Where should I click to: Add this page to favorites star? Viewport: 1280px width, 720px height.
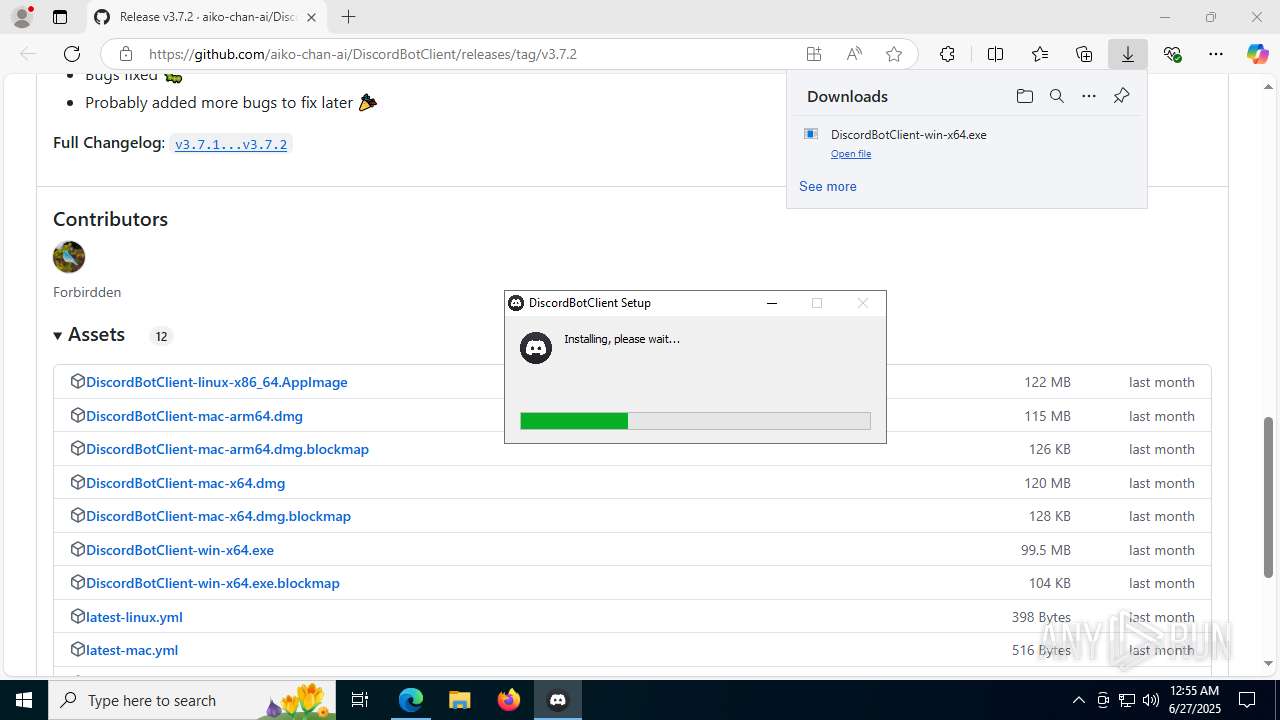[x=894, y=54]
